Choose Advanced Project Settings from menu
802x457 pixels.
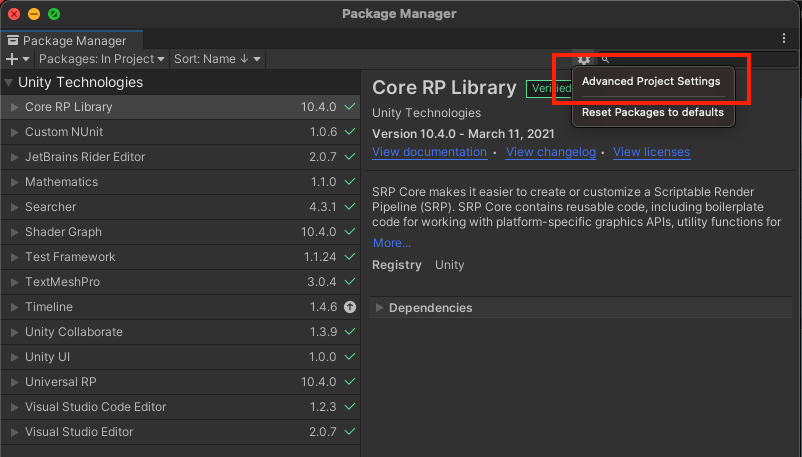tap(651, 81)
